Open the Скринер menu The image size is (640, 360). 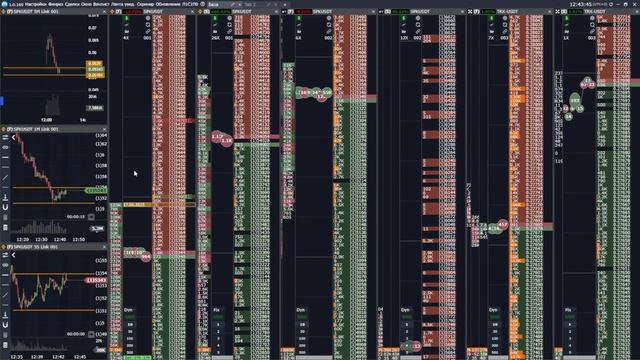point(145,4)
